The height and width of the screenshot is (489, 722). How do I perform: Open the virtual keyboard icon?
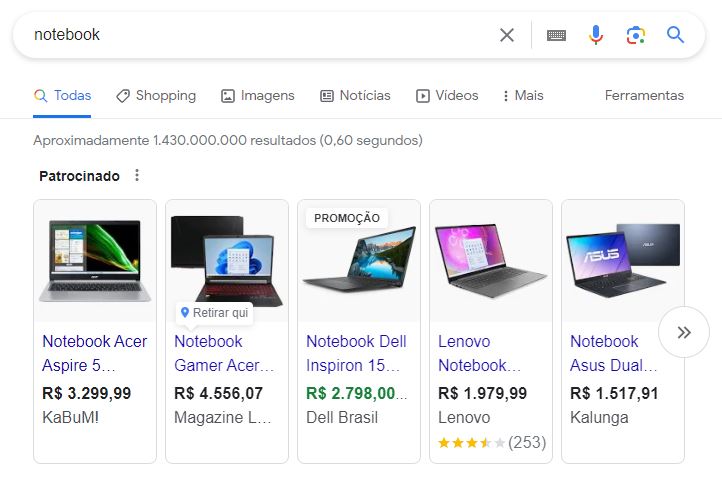point(556,35)
